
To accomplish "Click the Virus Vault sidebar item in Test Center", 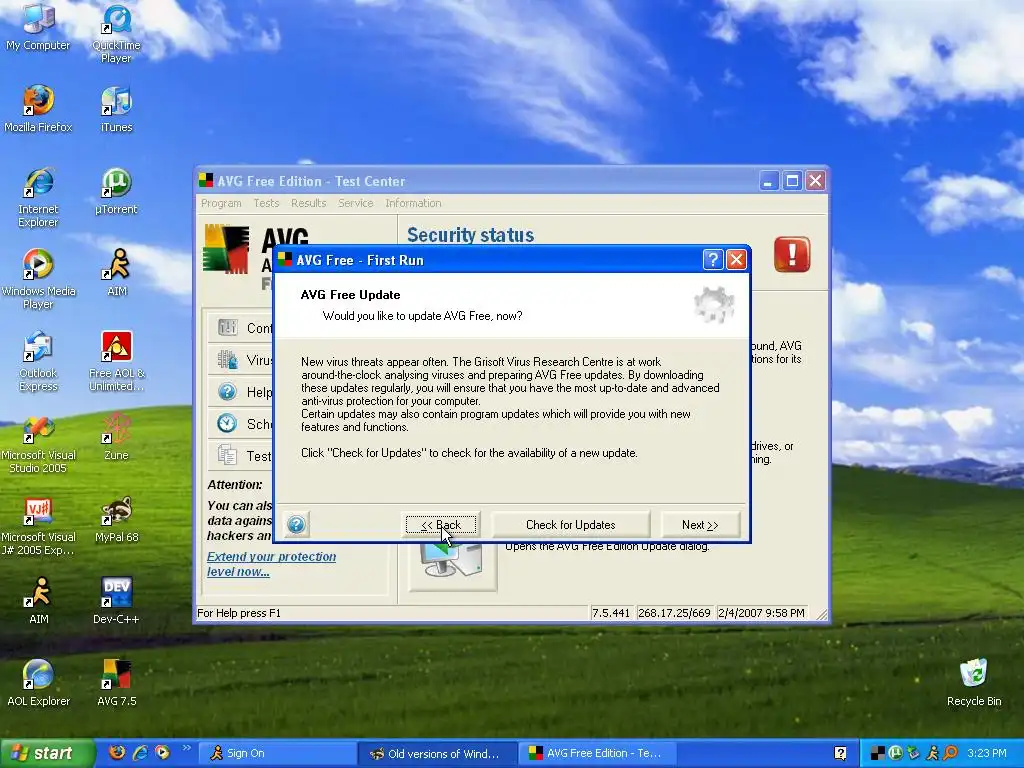I will tap(240, 360).
